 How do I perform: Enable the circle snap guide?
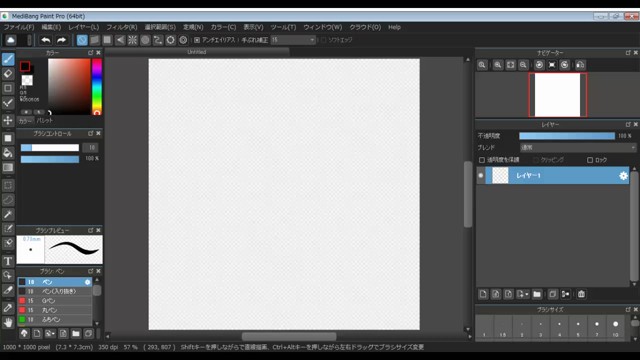[x=145, y=40]
